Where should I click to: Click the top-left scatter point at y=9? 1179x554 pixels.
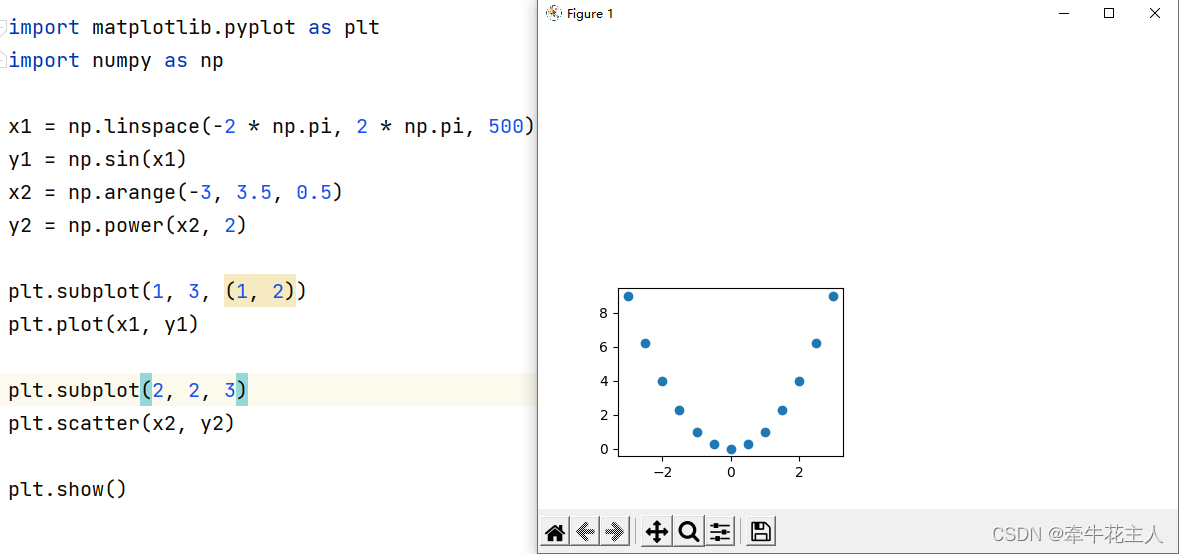pyautogui.click(x=629, y=296)
